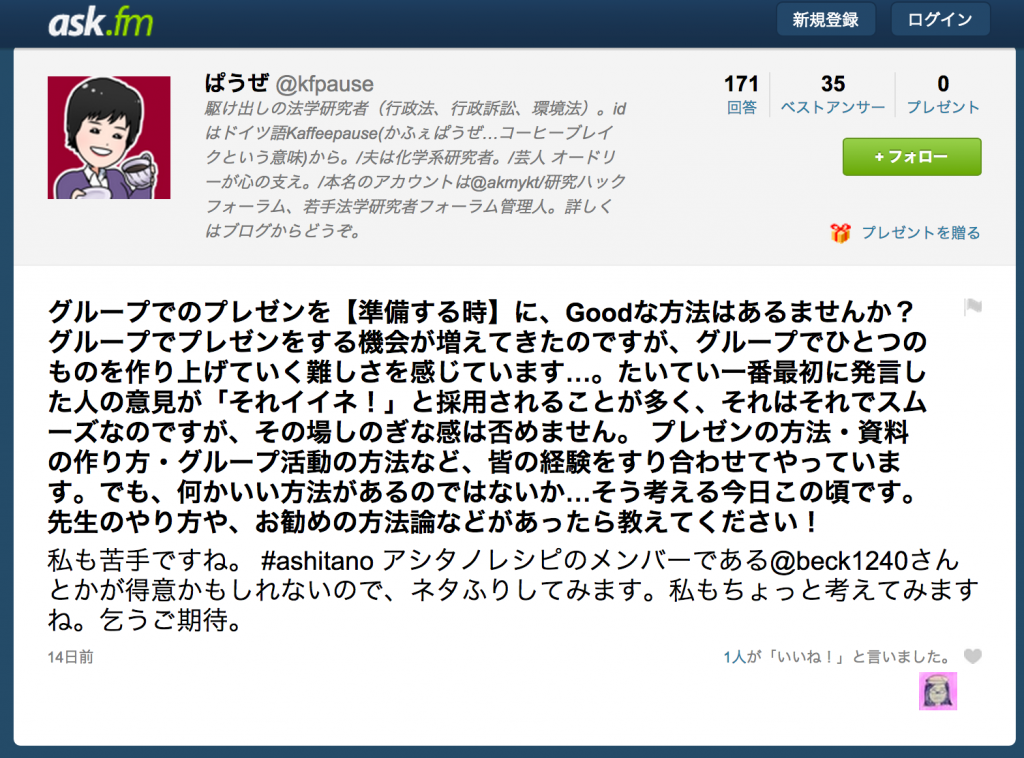The image size is (1024, 758).
Task: View the 0 プレゼント count
Action: pyautogui.click(x=943, y=95)
